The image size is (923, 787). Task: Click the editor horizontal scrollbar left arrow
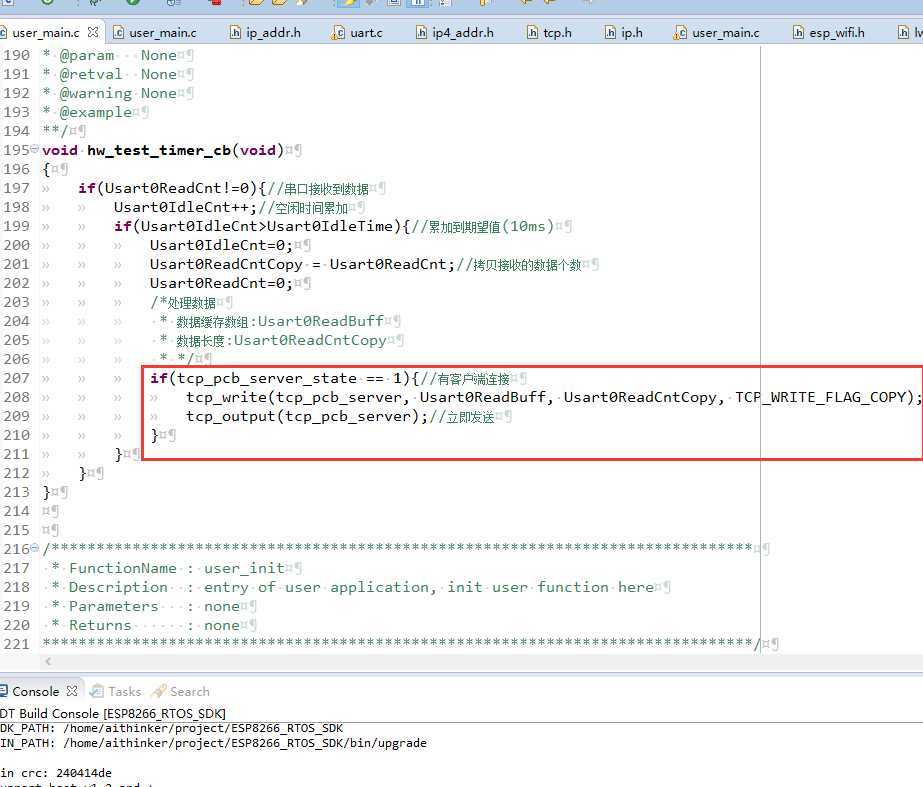click(47, 662)
